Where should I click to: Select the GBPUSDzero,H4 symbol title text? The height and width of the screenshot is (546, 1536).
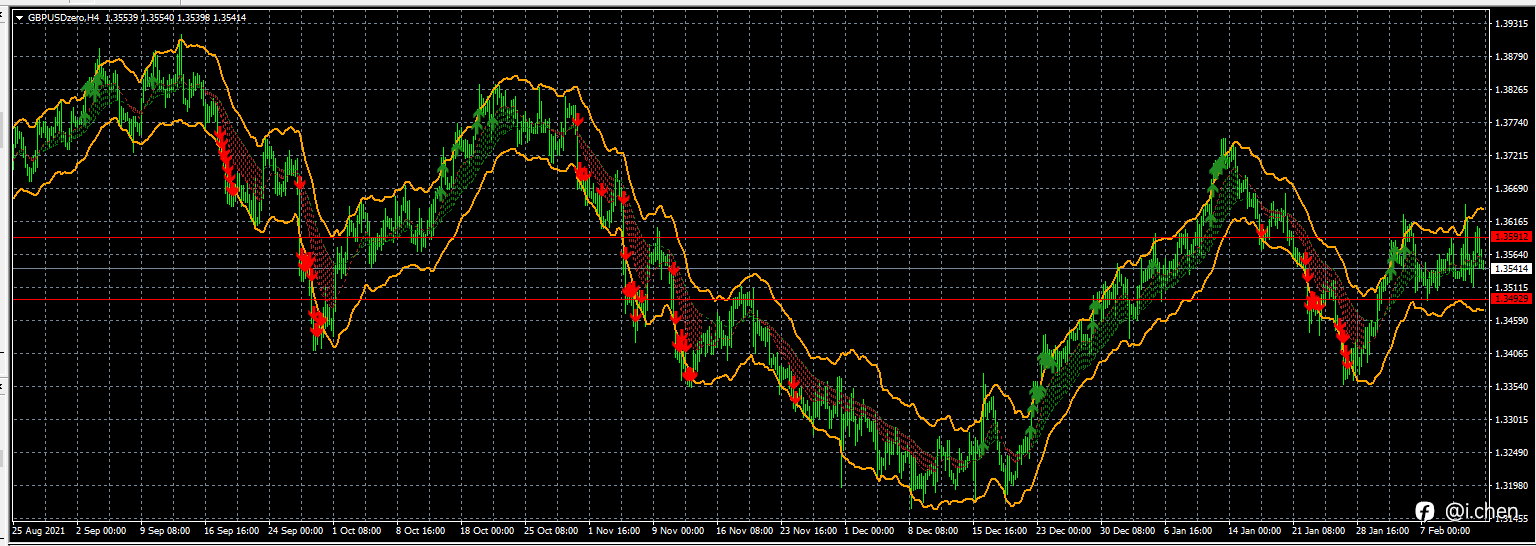coord(63,18)
